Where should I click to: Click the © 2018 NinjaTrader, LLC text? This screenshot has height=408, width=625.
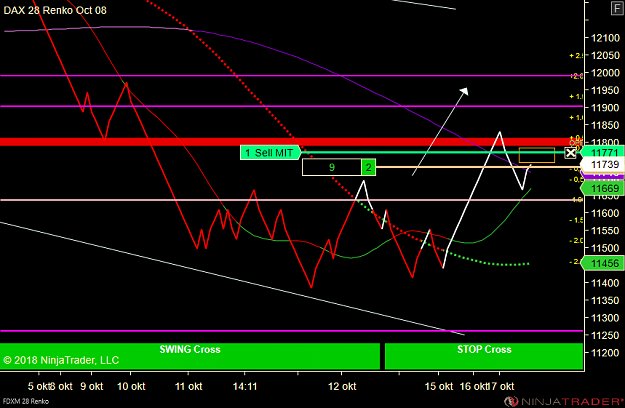coord(61,360)
